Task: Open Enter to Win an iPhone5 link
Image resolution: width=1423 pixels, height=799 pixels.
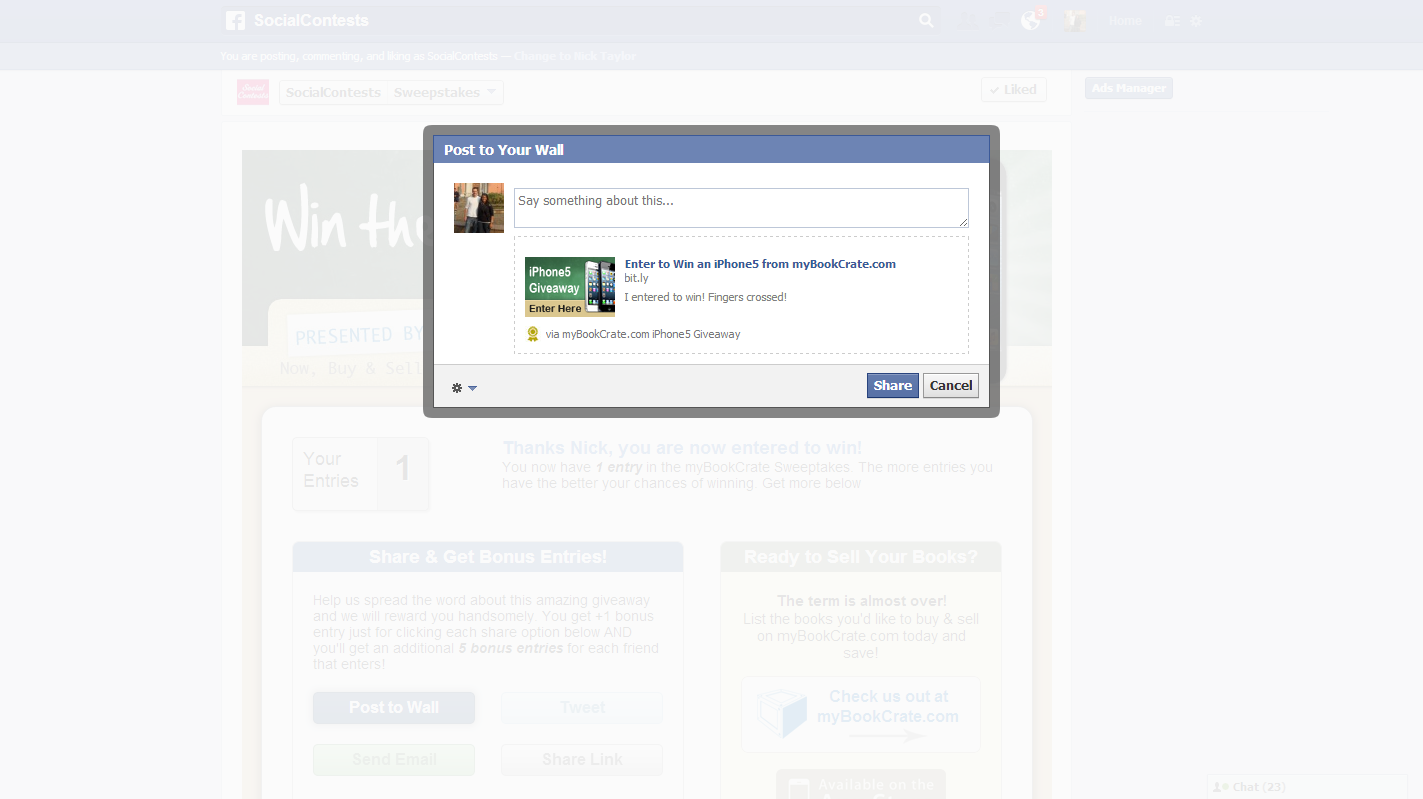Action: (x=760, y=264)
